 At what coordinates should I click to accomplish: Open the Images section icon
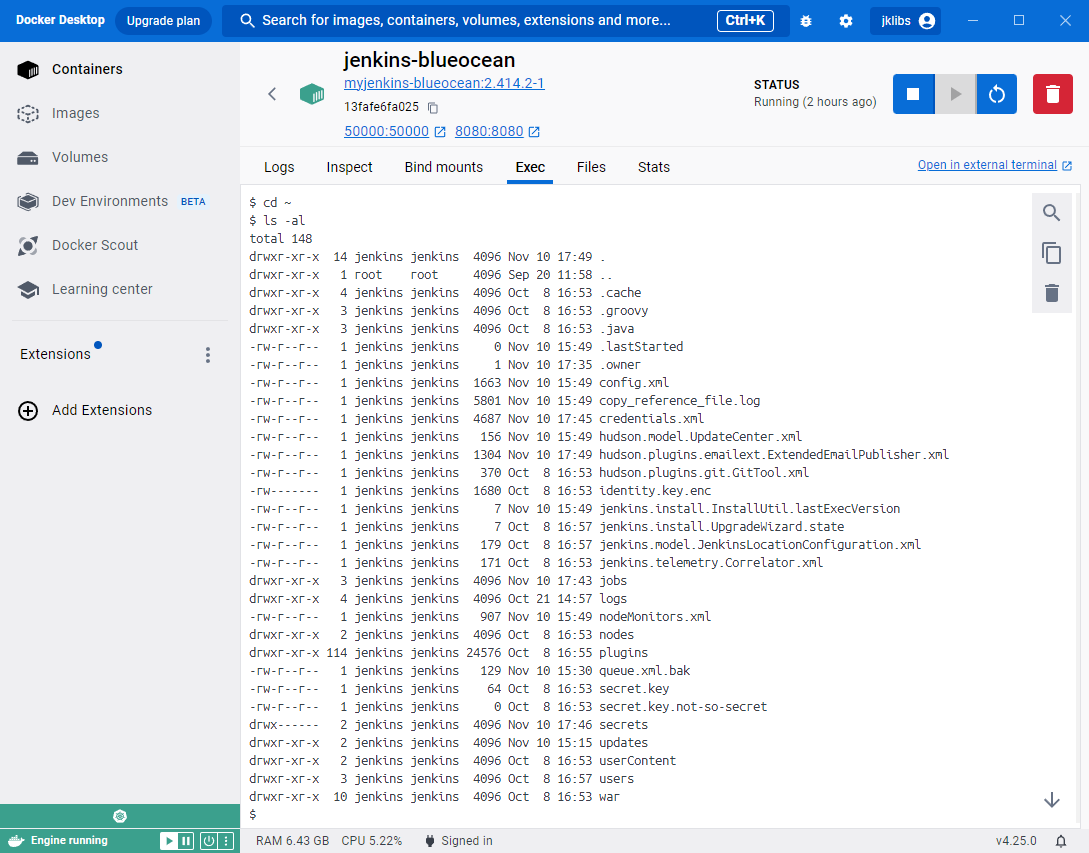pyautogui.click(x=28, y=113)
